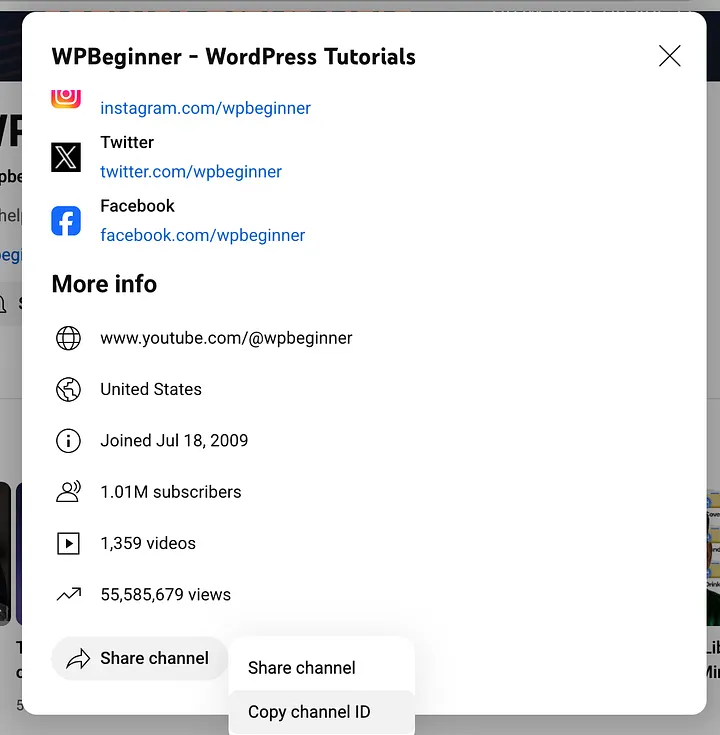The width and height of the screenshot is (720, 735).
Task: Click the www.youtube.com/@wpbeginner URL text
Action: pyautogui.click(x=226, y=338)
